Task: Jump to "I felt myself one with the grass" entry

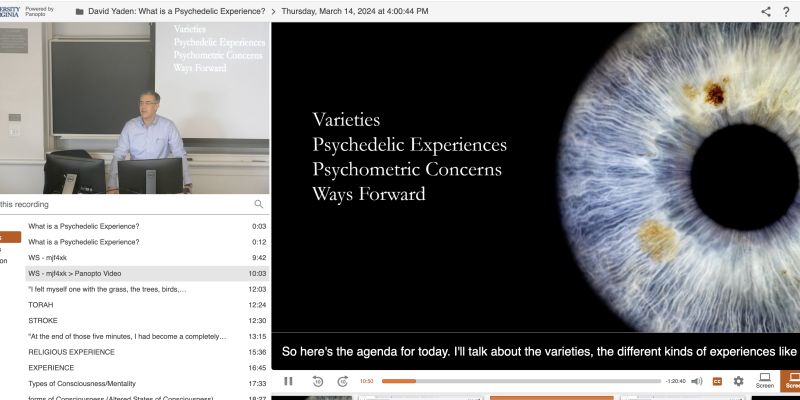Action: [147, 289]
